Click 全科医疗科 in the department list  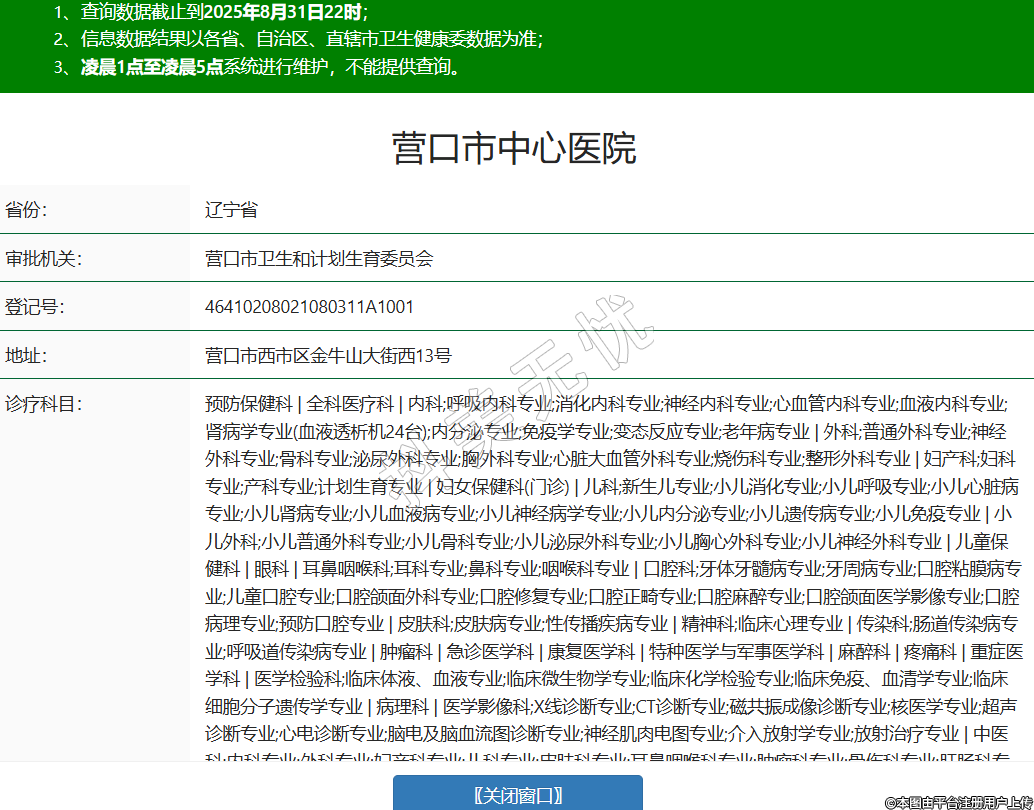350,404
